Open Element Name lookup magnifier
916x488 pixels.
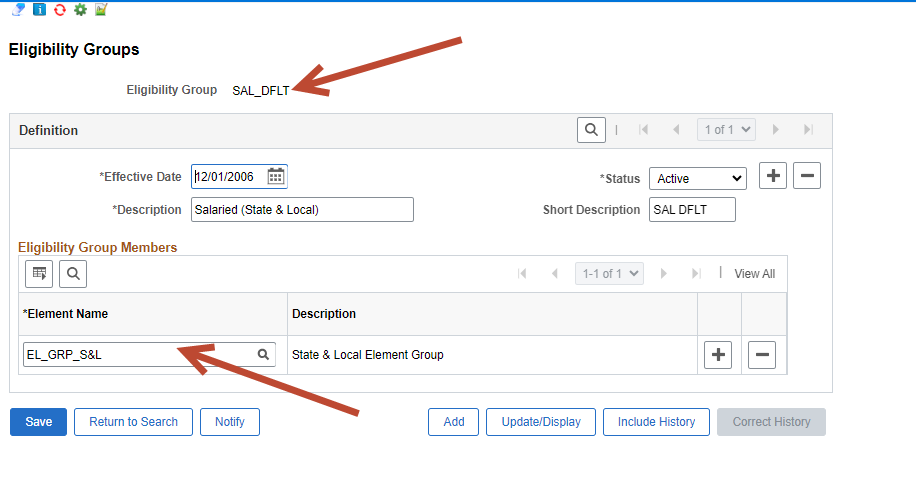(263, 354)
